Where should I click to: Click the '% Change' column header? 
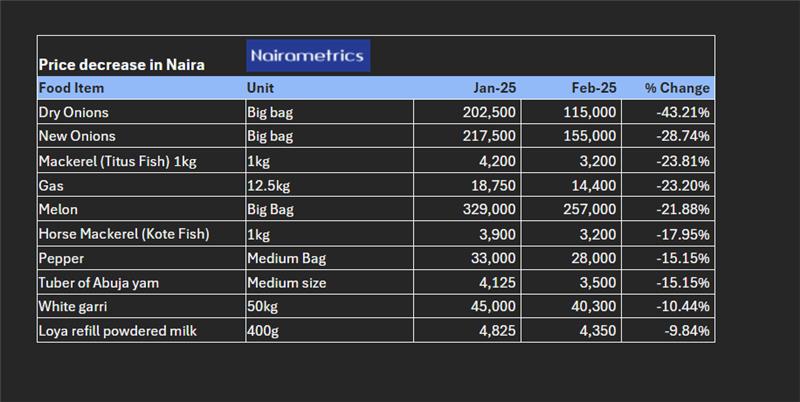[677, 88]
